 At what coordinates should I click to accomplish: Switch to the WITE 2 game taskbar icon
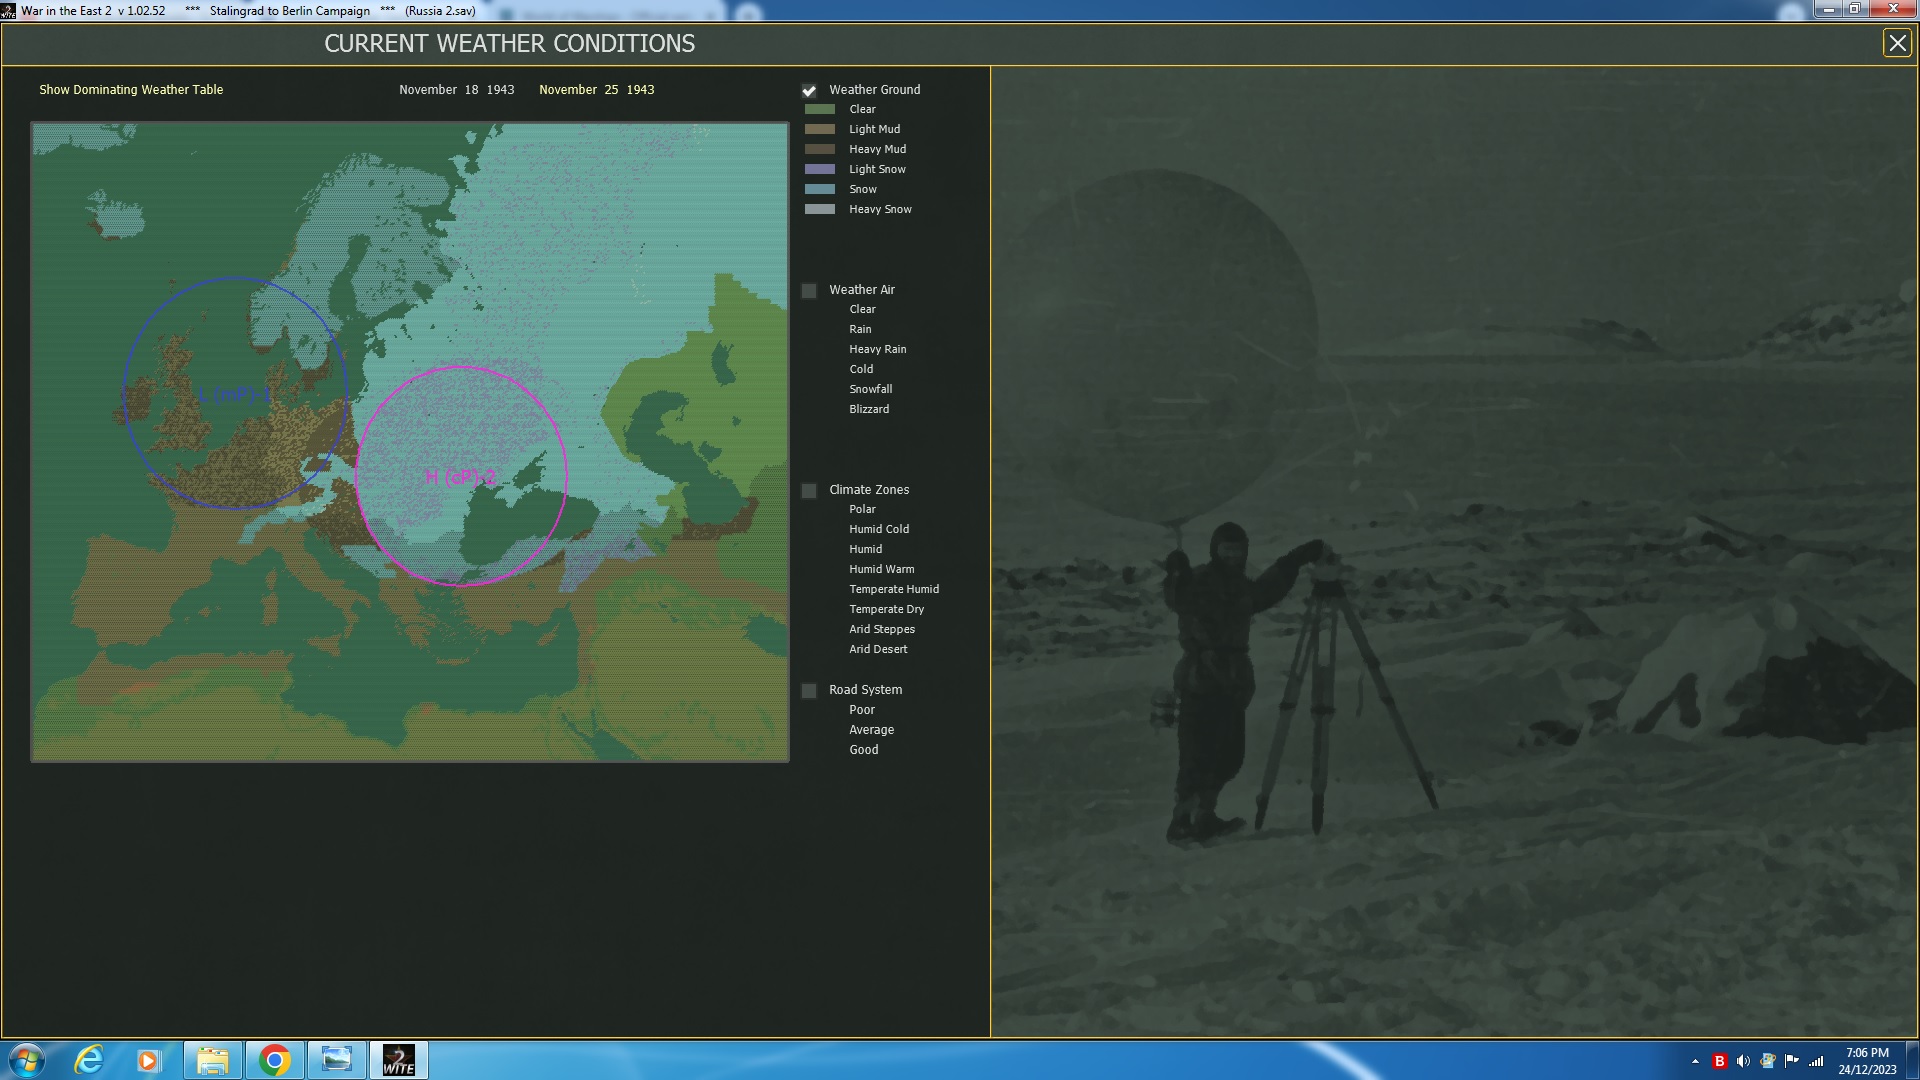tap(398, 1060)
